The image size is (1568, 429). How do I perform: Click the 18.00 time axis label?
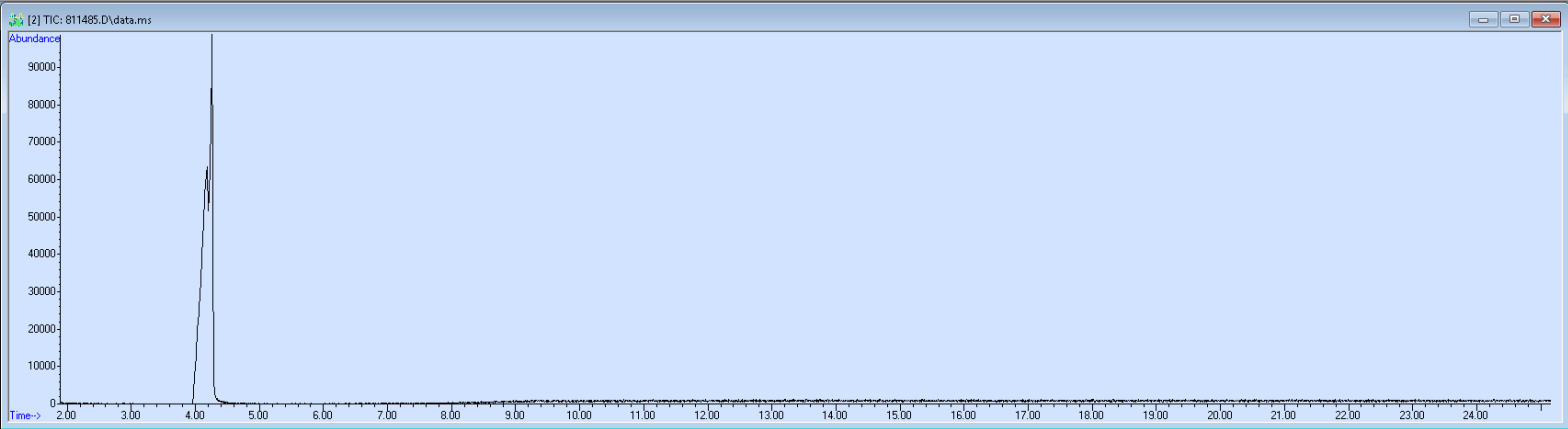(1090, 414)
